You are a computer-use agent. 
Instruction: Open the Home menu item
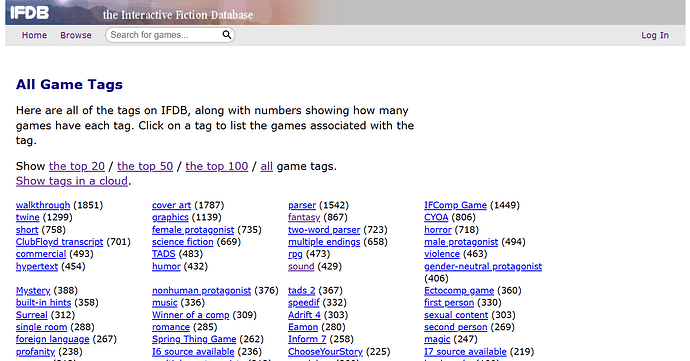click(x=34, y=35)
